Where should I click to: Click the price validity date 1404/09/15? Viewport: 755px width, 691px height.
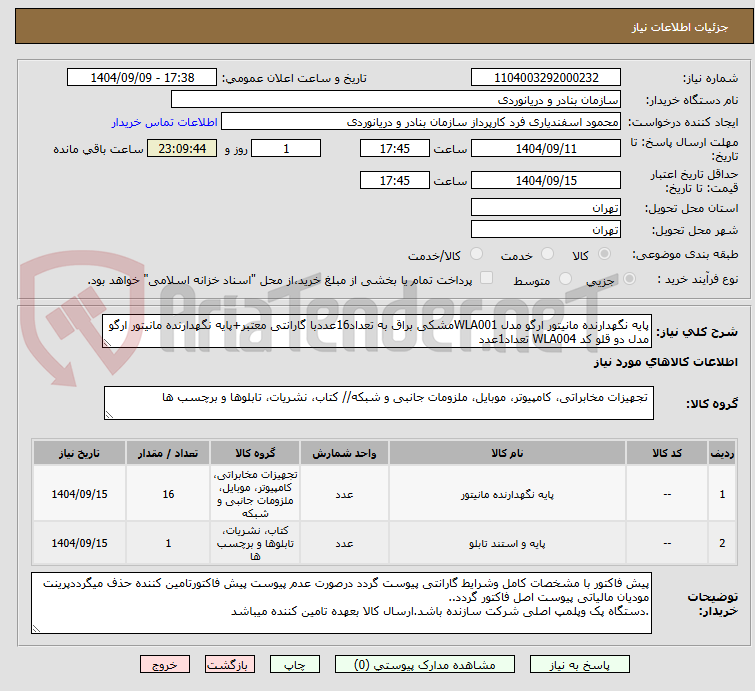pos(546,180)
